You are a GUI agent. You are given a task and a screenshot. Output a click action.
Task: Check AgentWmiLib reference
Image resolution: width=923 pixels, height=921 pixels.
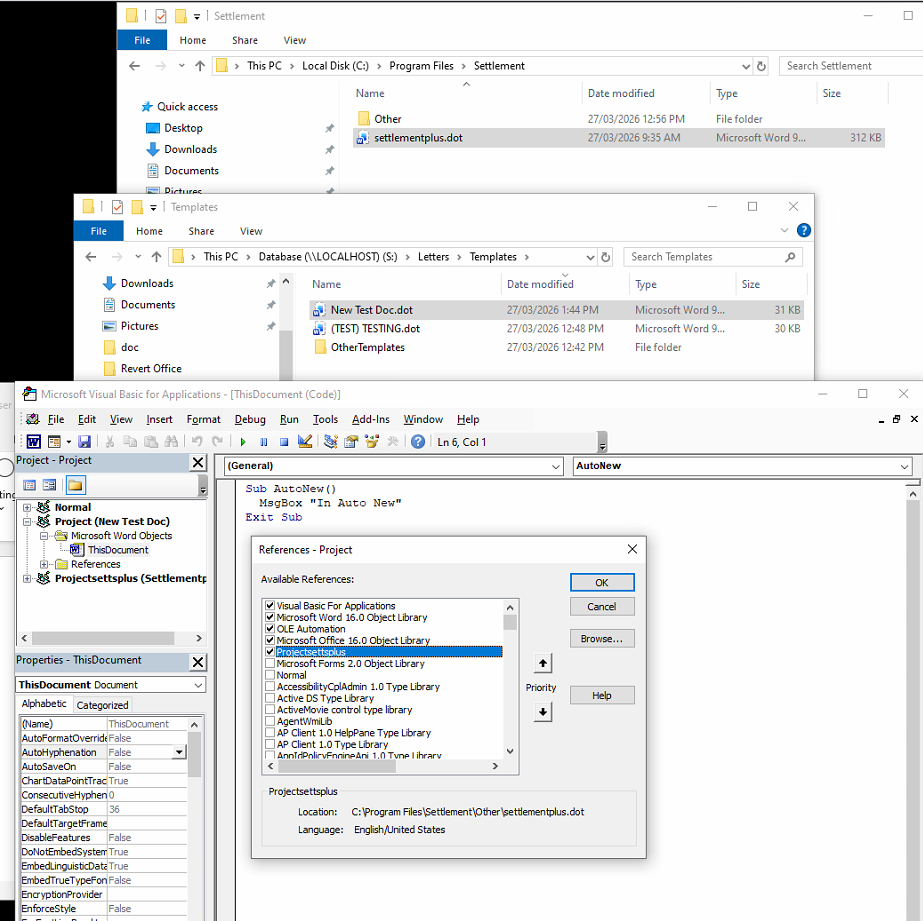[x=270, y=721]
